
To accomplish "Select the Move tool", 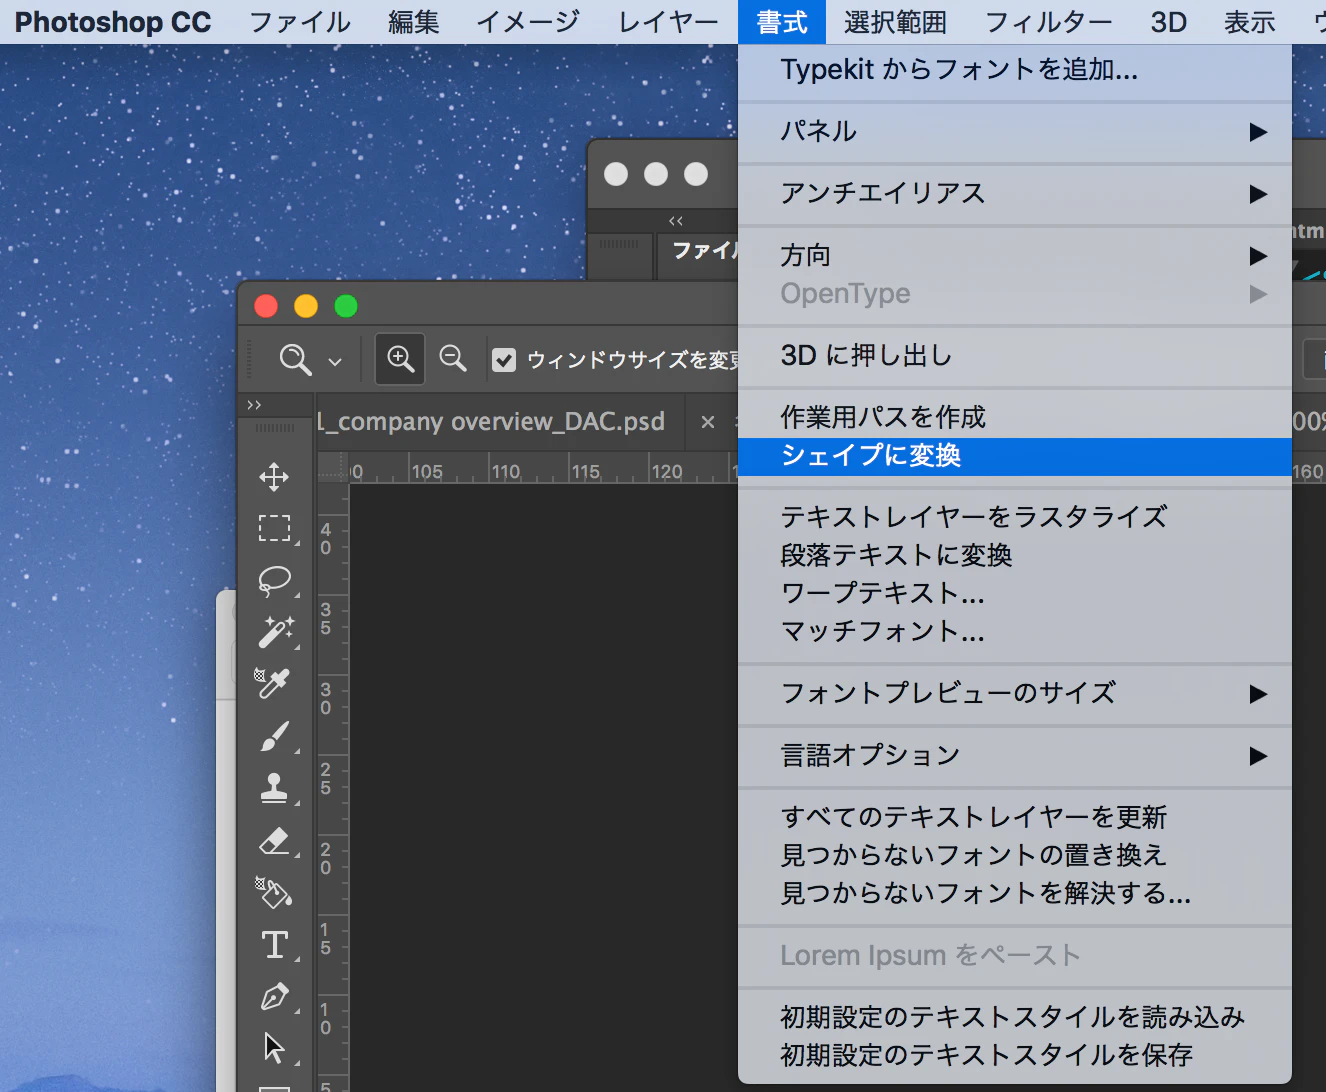I will point(274,477).
